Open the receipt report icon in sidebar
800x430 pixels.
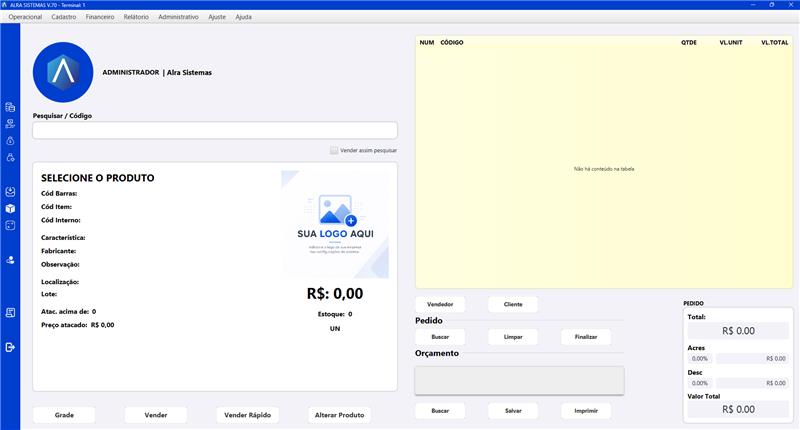click(x=10, y=313)
